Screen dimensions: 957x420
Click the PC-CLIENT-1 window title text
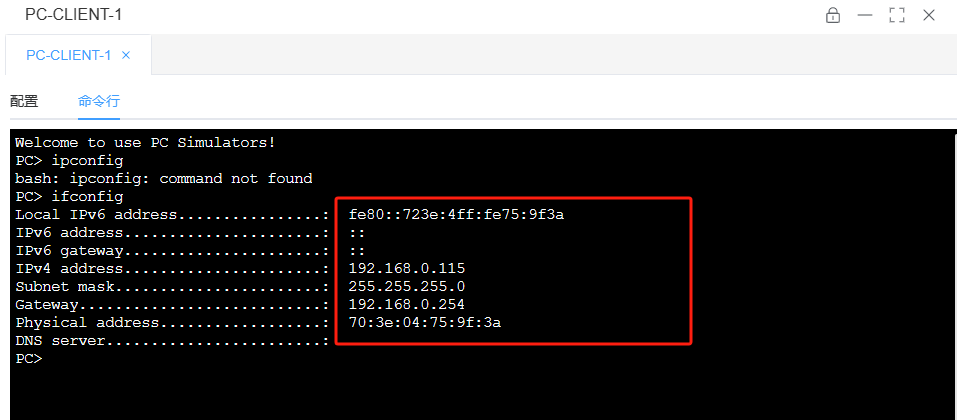(x=73, y=15)
